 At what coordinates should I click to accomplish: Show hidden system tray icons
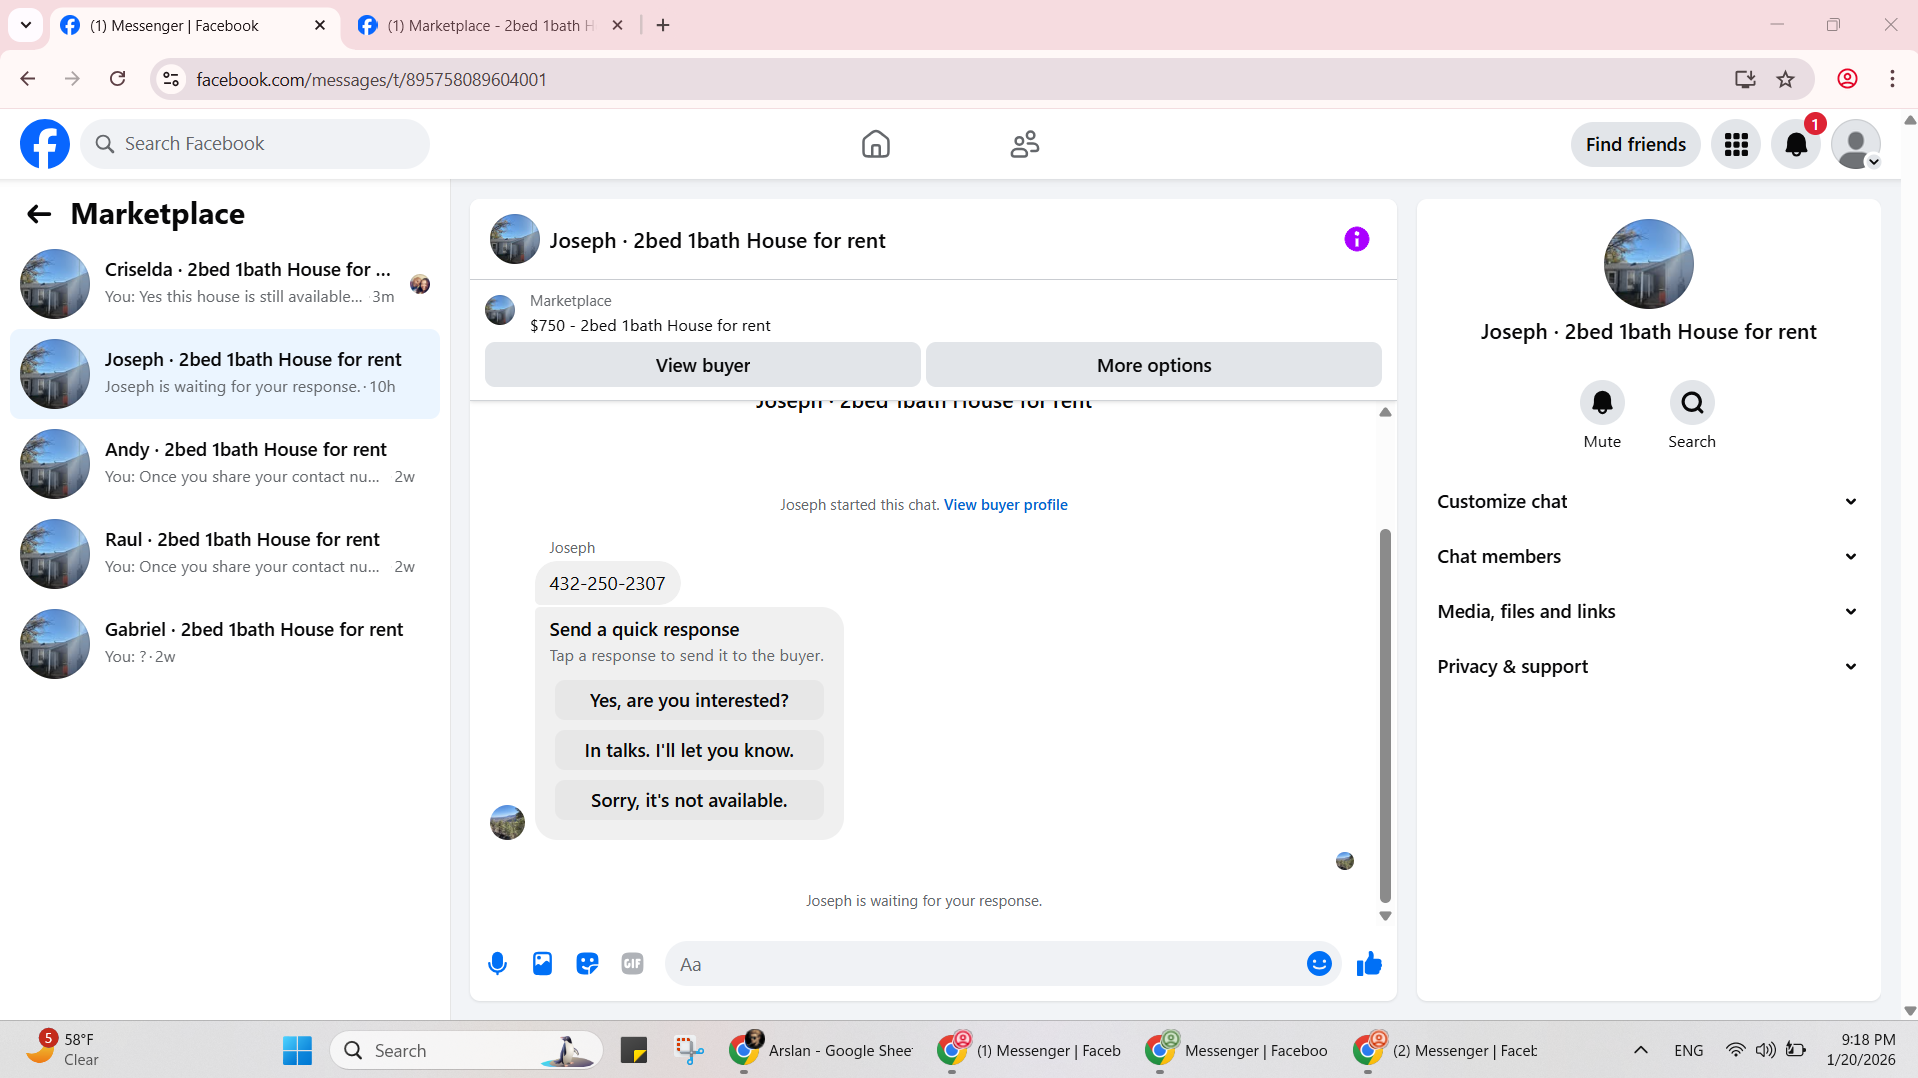coord(1640,1050)
